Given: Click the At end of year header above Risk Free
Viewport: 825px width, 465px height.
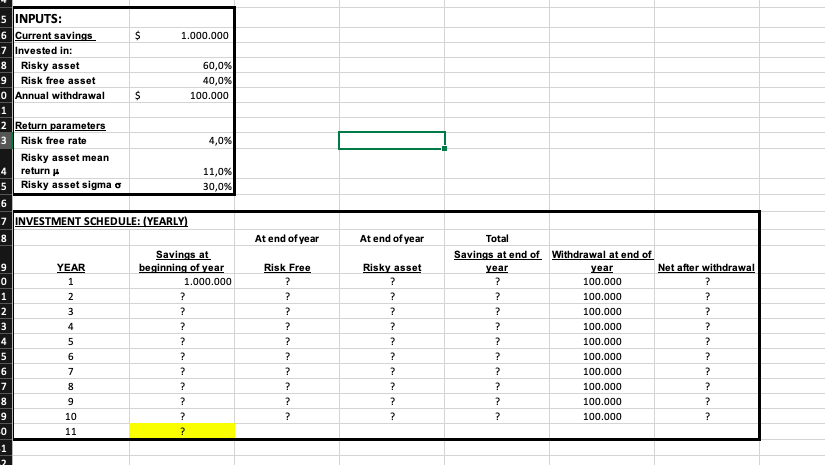Looking at the screenshot, I should (287, 238).
